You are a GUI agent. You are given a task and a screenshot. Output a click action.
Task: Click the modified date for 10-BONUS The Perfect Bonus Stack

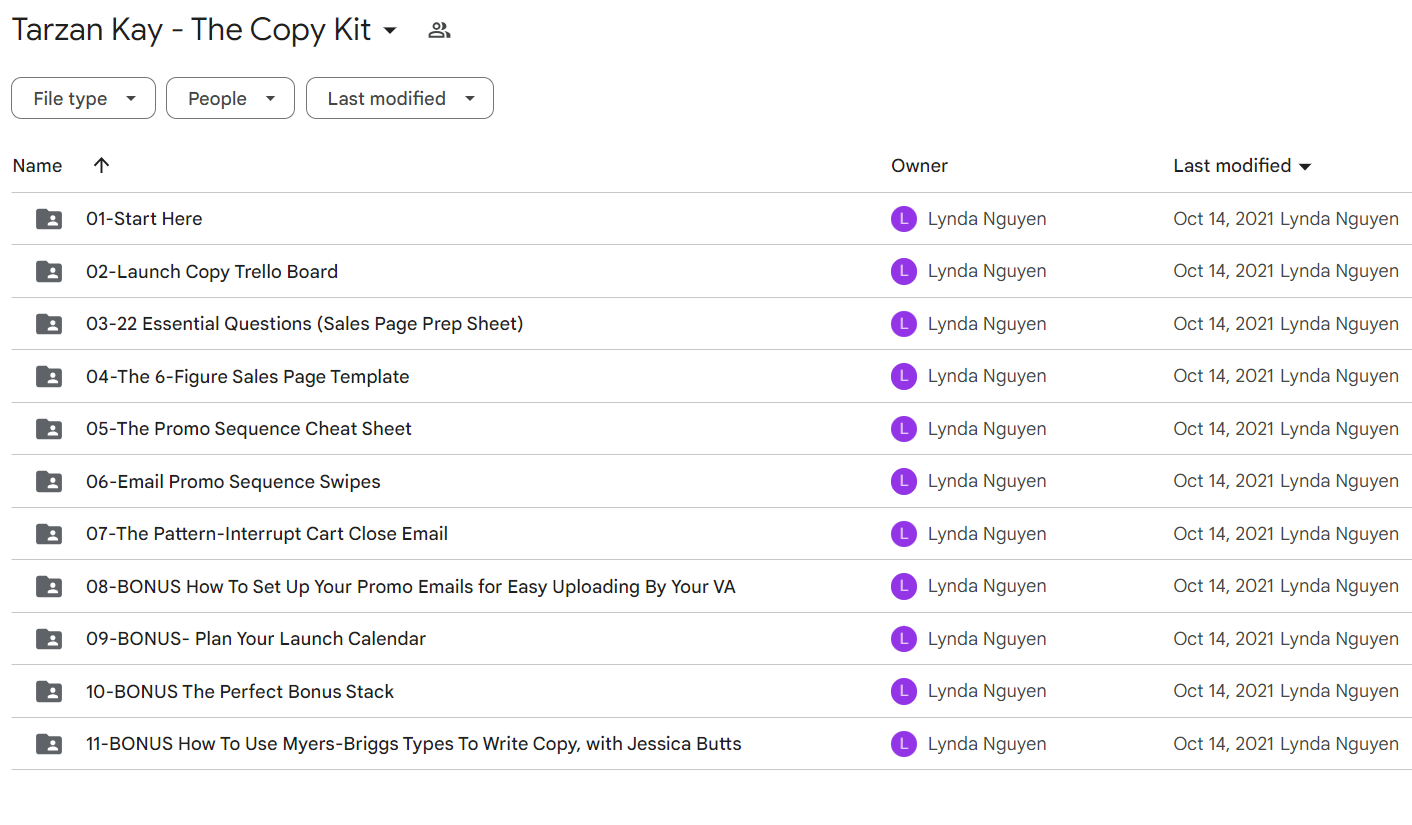point(1286,691)
